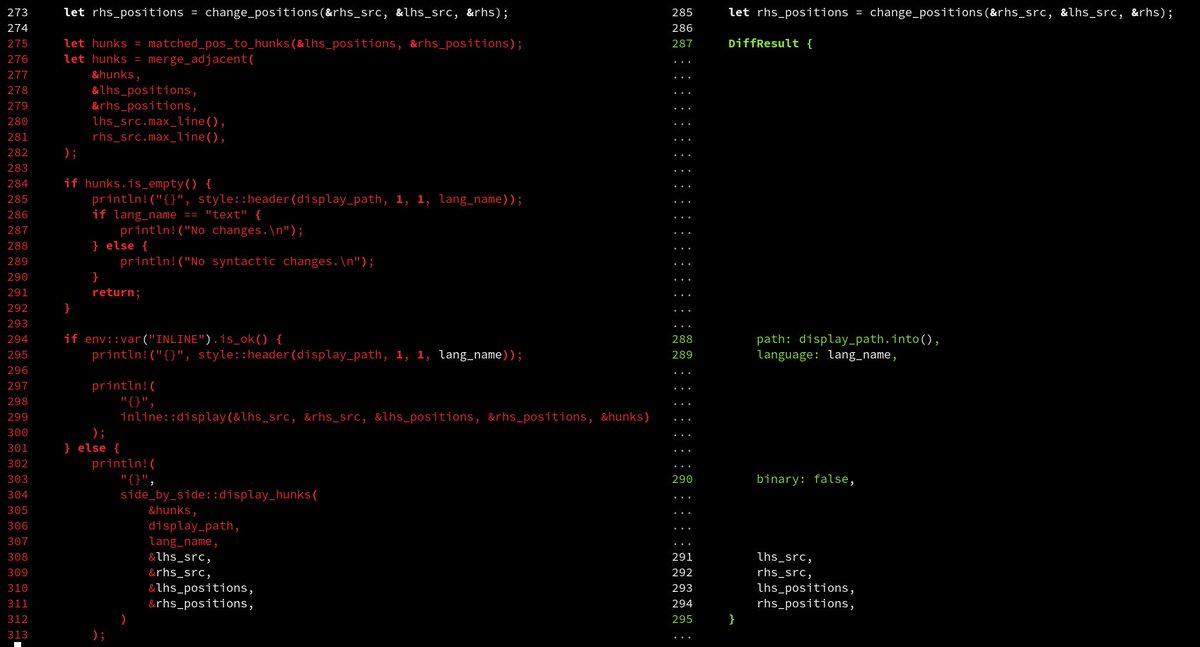
Task: Click rhs_positions on right-side line 294
Action: (x=805, y=604)
